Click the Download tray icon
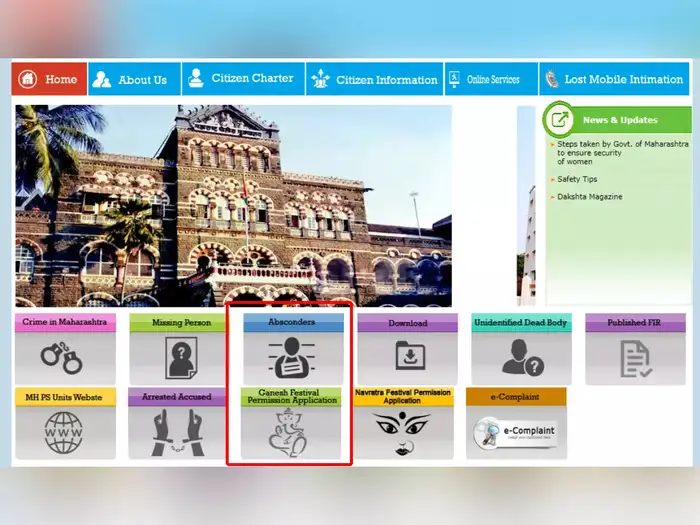Viewport: 700px width, 525px height. click(407, 358)
